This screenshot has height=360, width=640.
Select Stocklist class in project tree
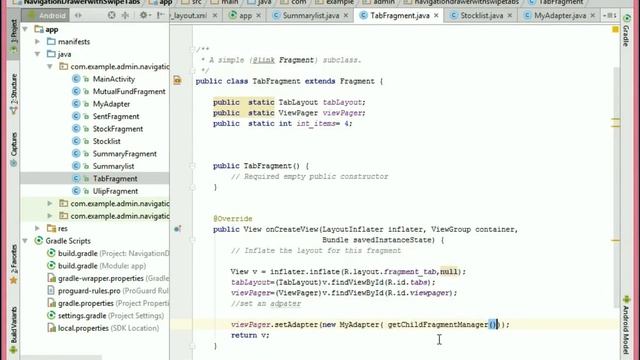click(x=107, y=141)
